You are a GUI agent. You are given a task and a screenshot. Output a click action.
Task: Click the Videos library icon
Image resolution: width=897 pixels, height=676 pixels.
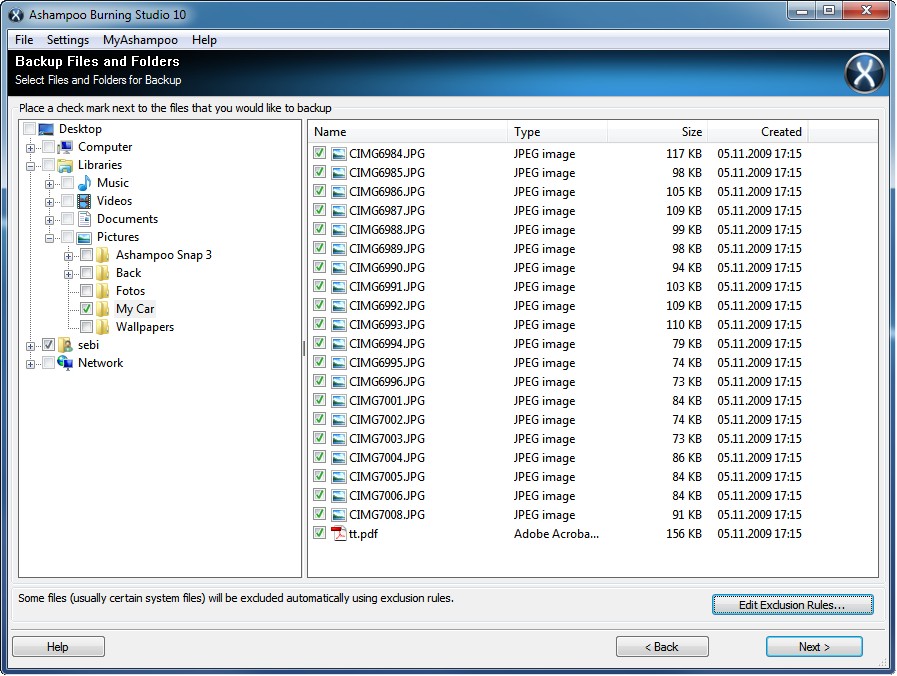85,201
